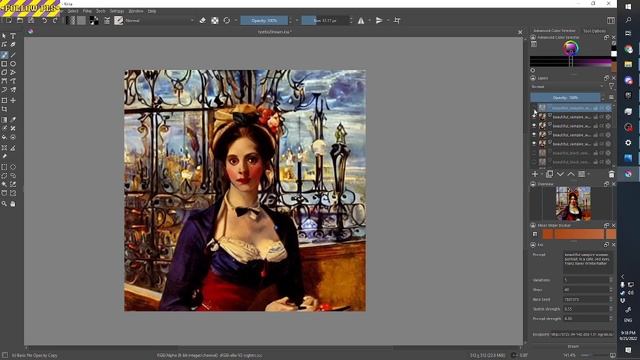Toggle the vertical mirror tool
This screenshot has width=640, height=360.
pyautogui.click(x=379, y=20)
